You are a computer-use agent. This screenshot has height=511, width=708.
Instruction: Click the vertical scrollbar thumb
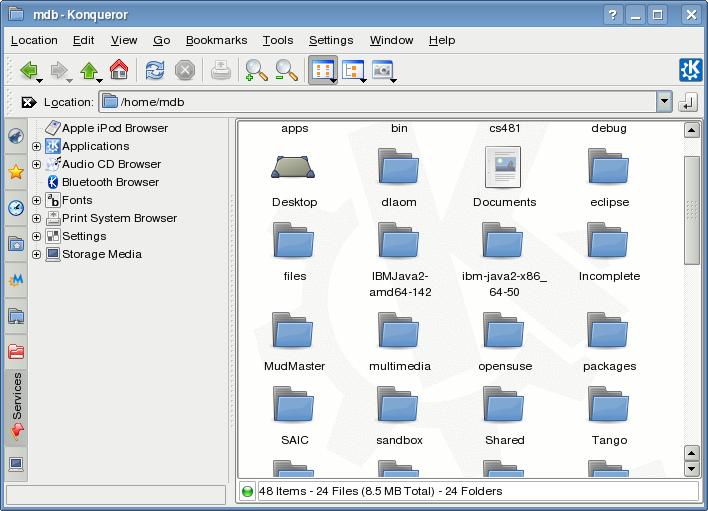[x=691, y=210]
